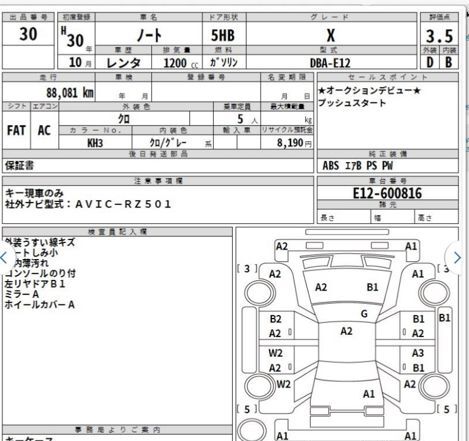469x441 pixels.
Task: Select the door type 5HB
Action: 223,35
